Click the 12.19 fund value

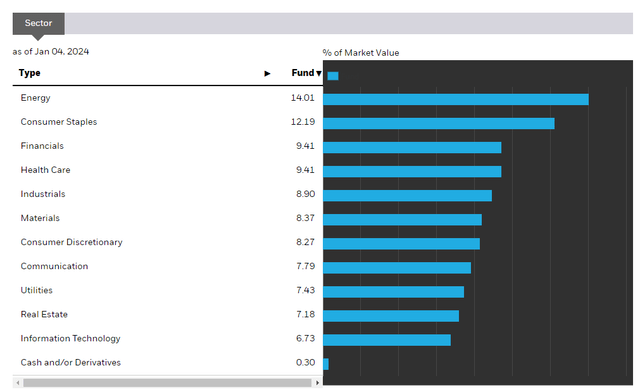[302, 122]
